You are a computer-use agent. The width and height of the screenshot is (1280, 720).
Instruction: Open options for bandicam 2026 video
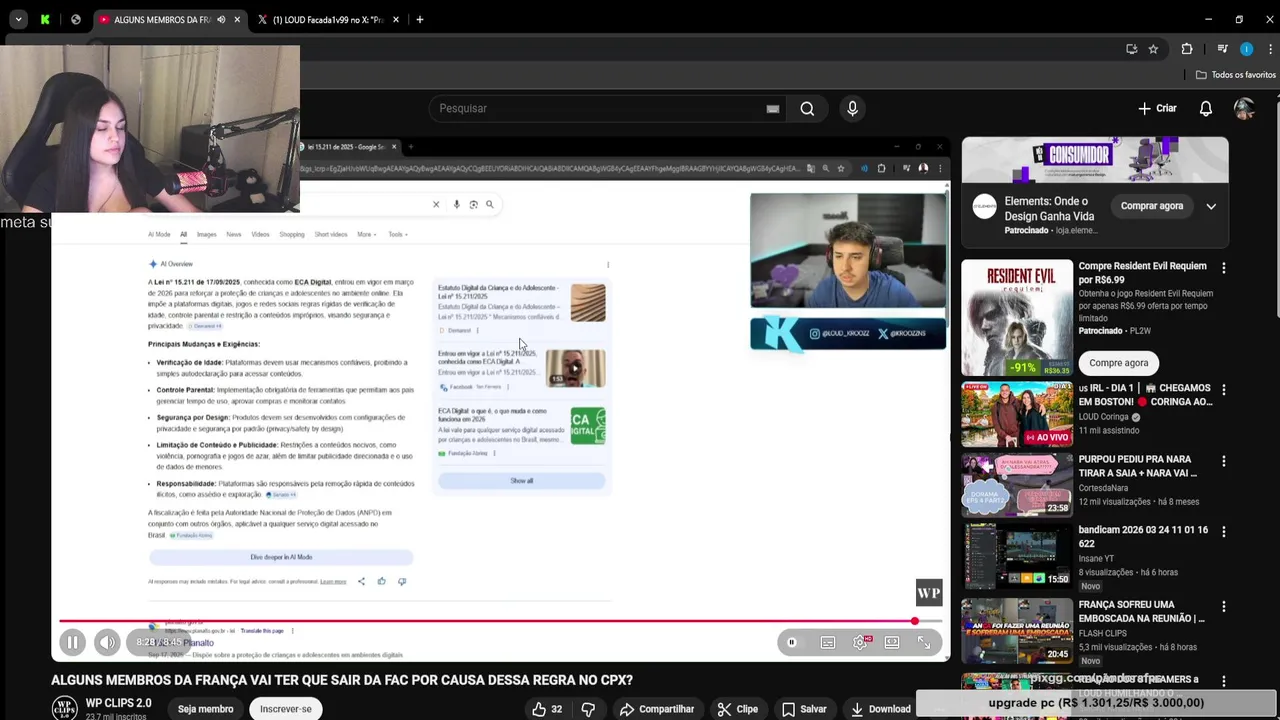1223,532
